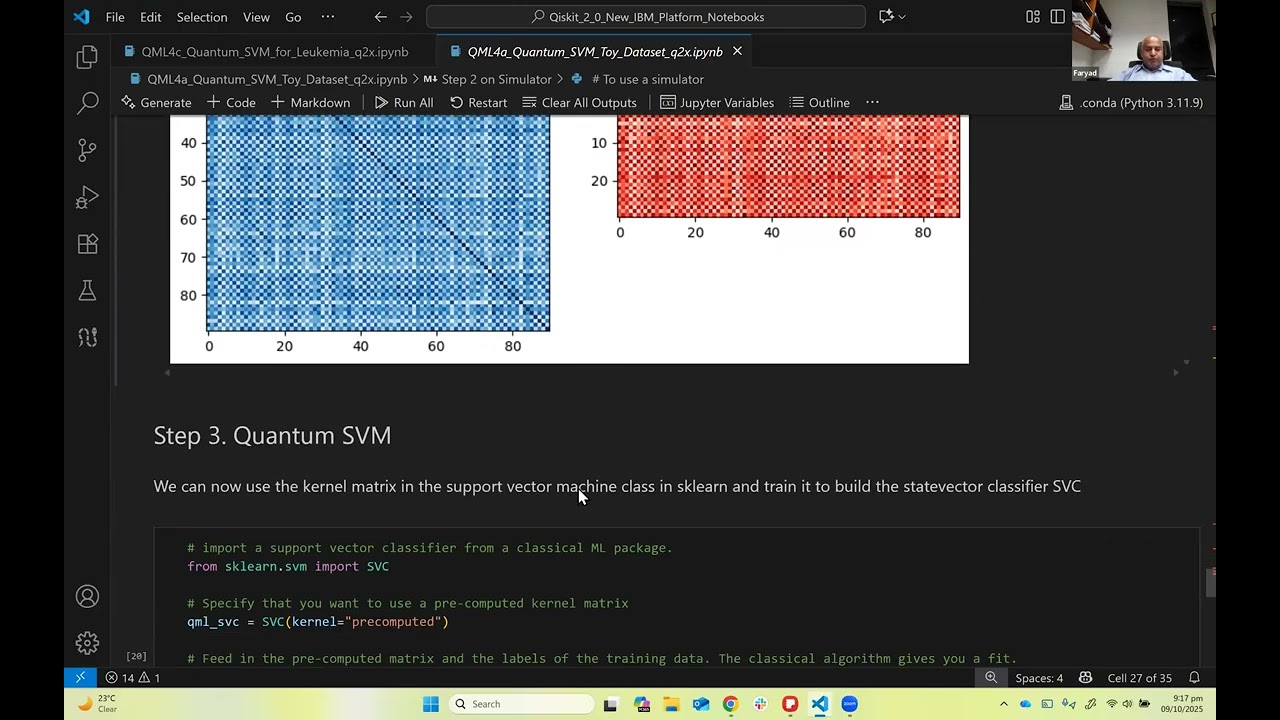Click the 'Step 3. Quantum SVM' heading
1280x720 pixels.
point(272,435)
